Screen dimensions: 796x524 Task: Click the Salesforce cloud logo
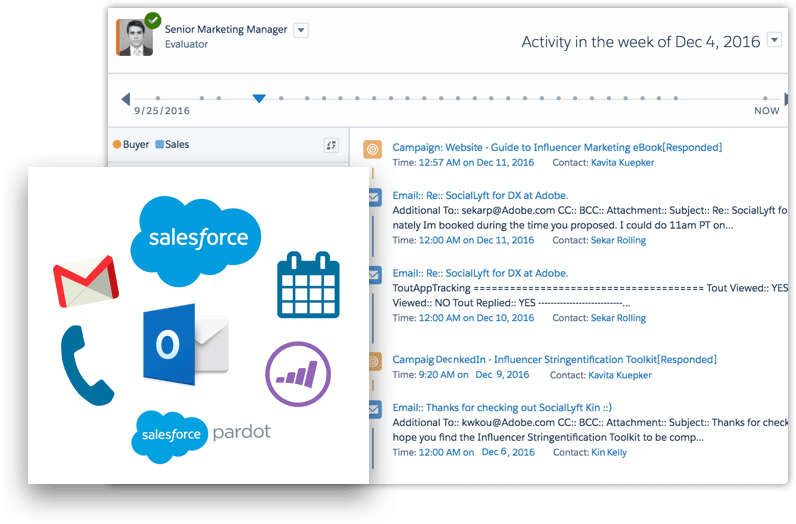[195, 241]
